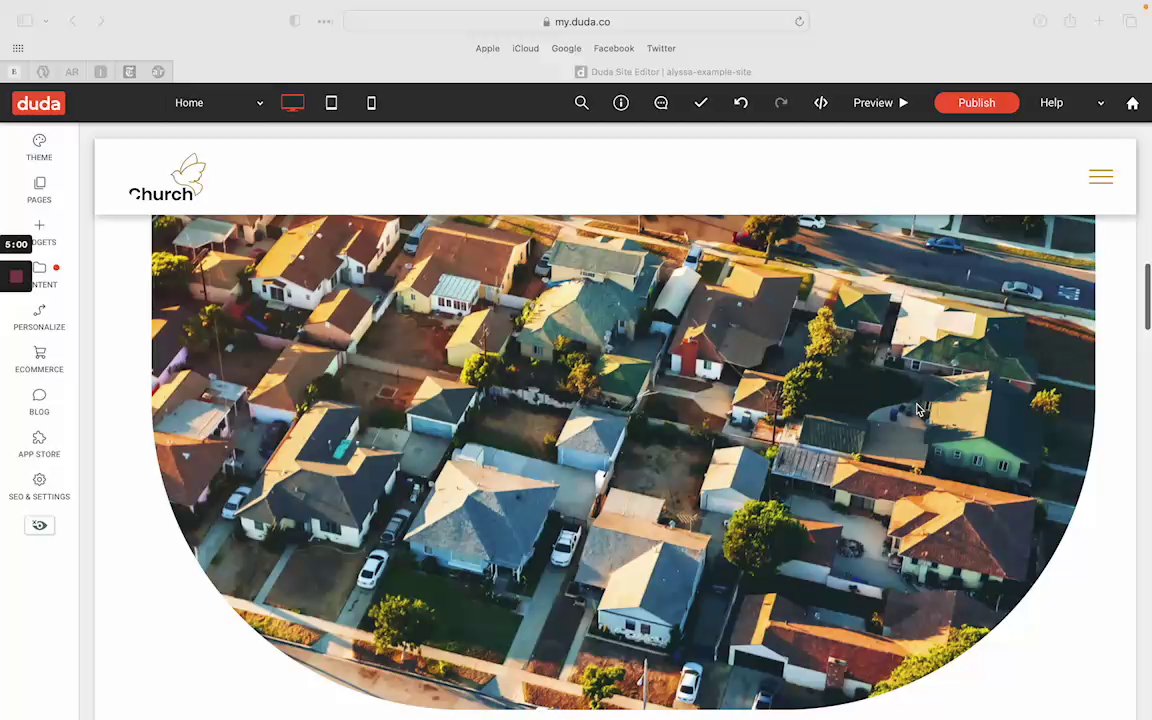The height and width of the screenshot is (720, 1152).
Task: Open the site hamburger menu
Action: (1101, 176)
